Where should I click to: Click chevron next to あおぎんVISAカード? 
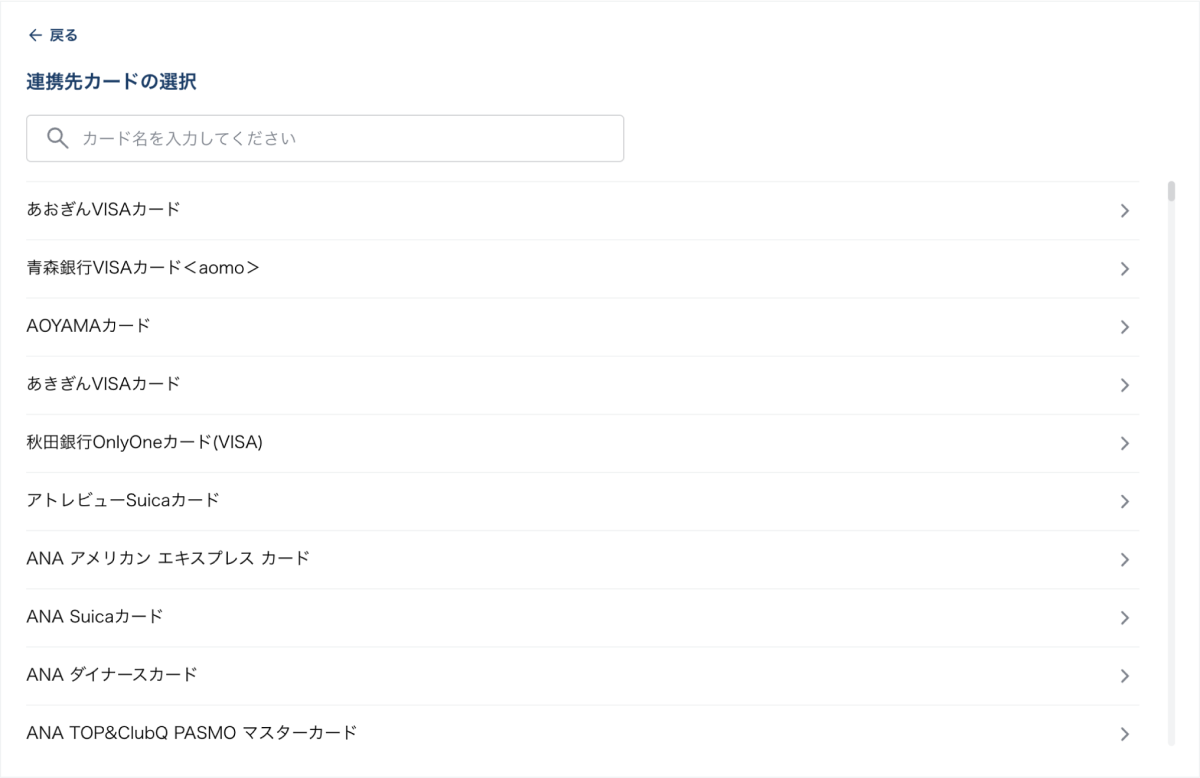click(1125, 211)
